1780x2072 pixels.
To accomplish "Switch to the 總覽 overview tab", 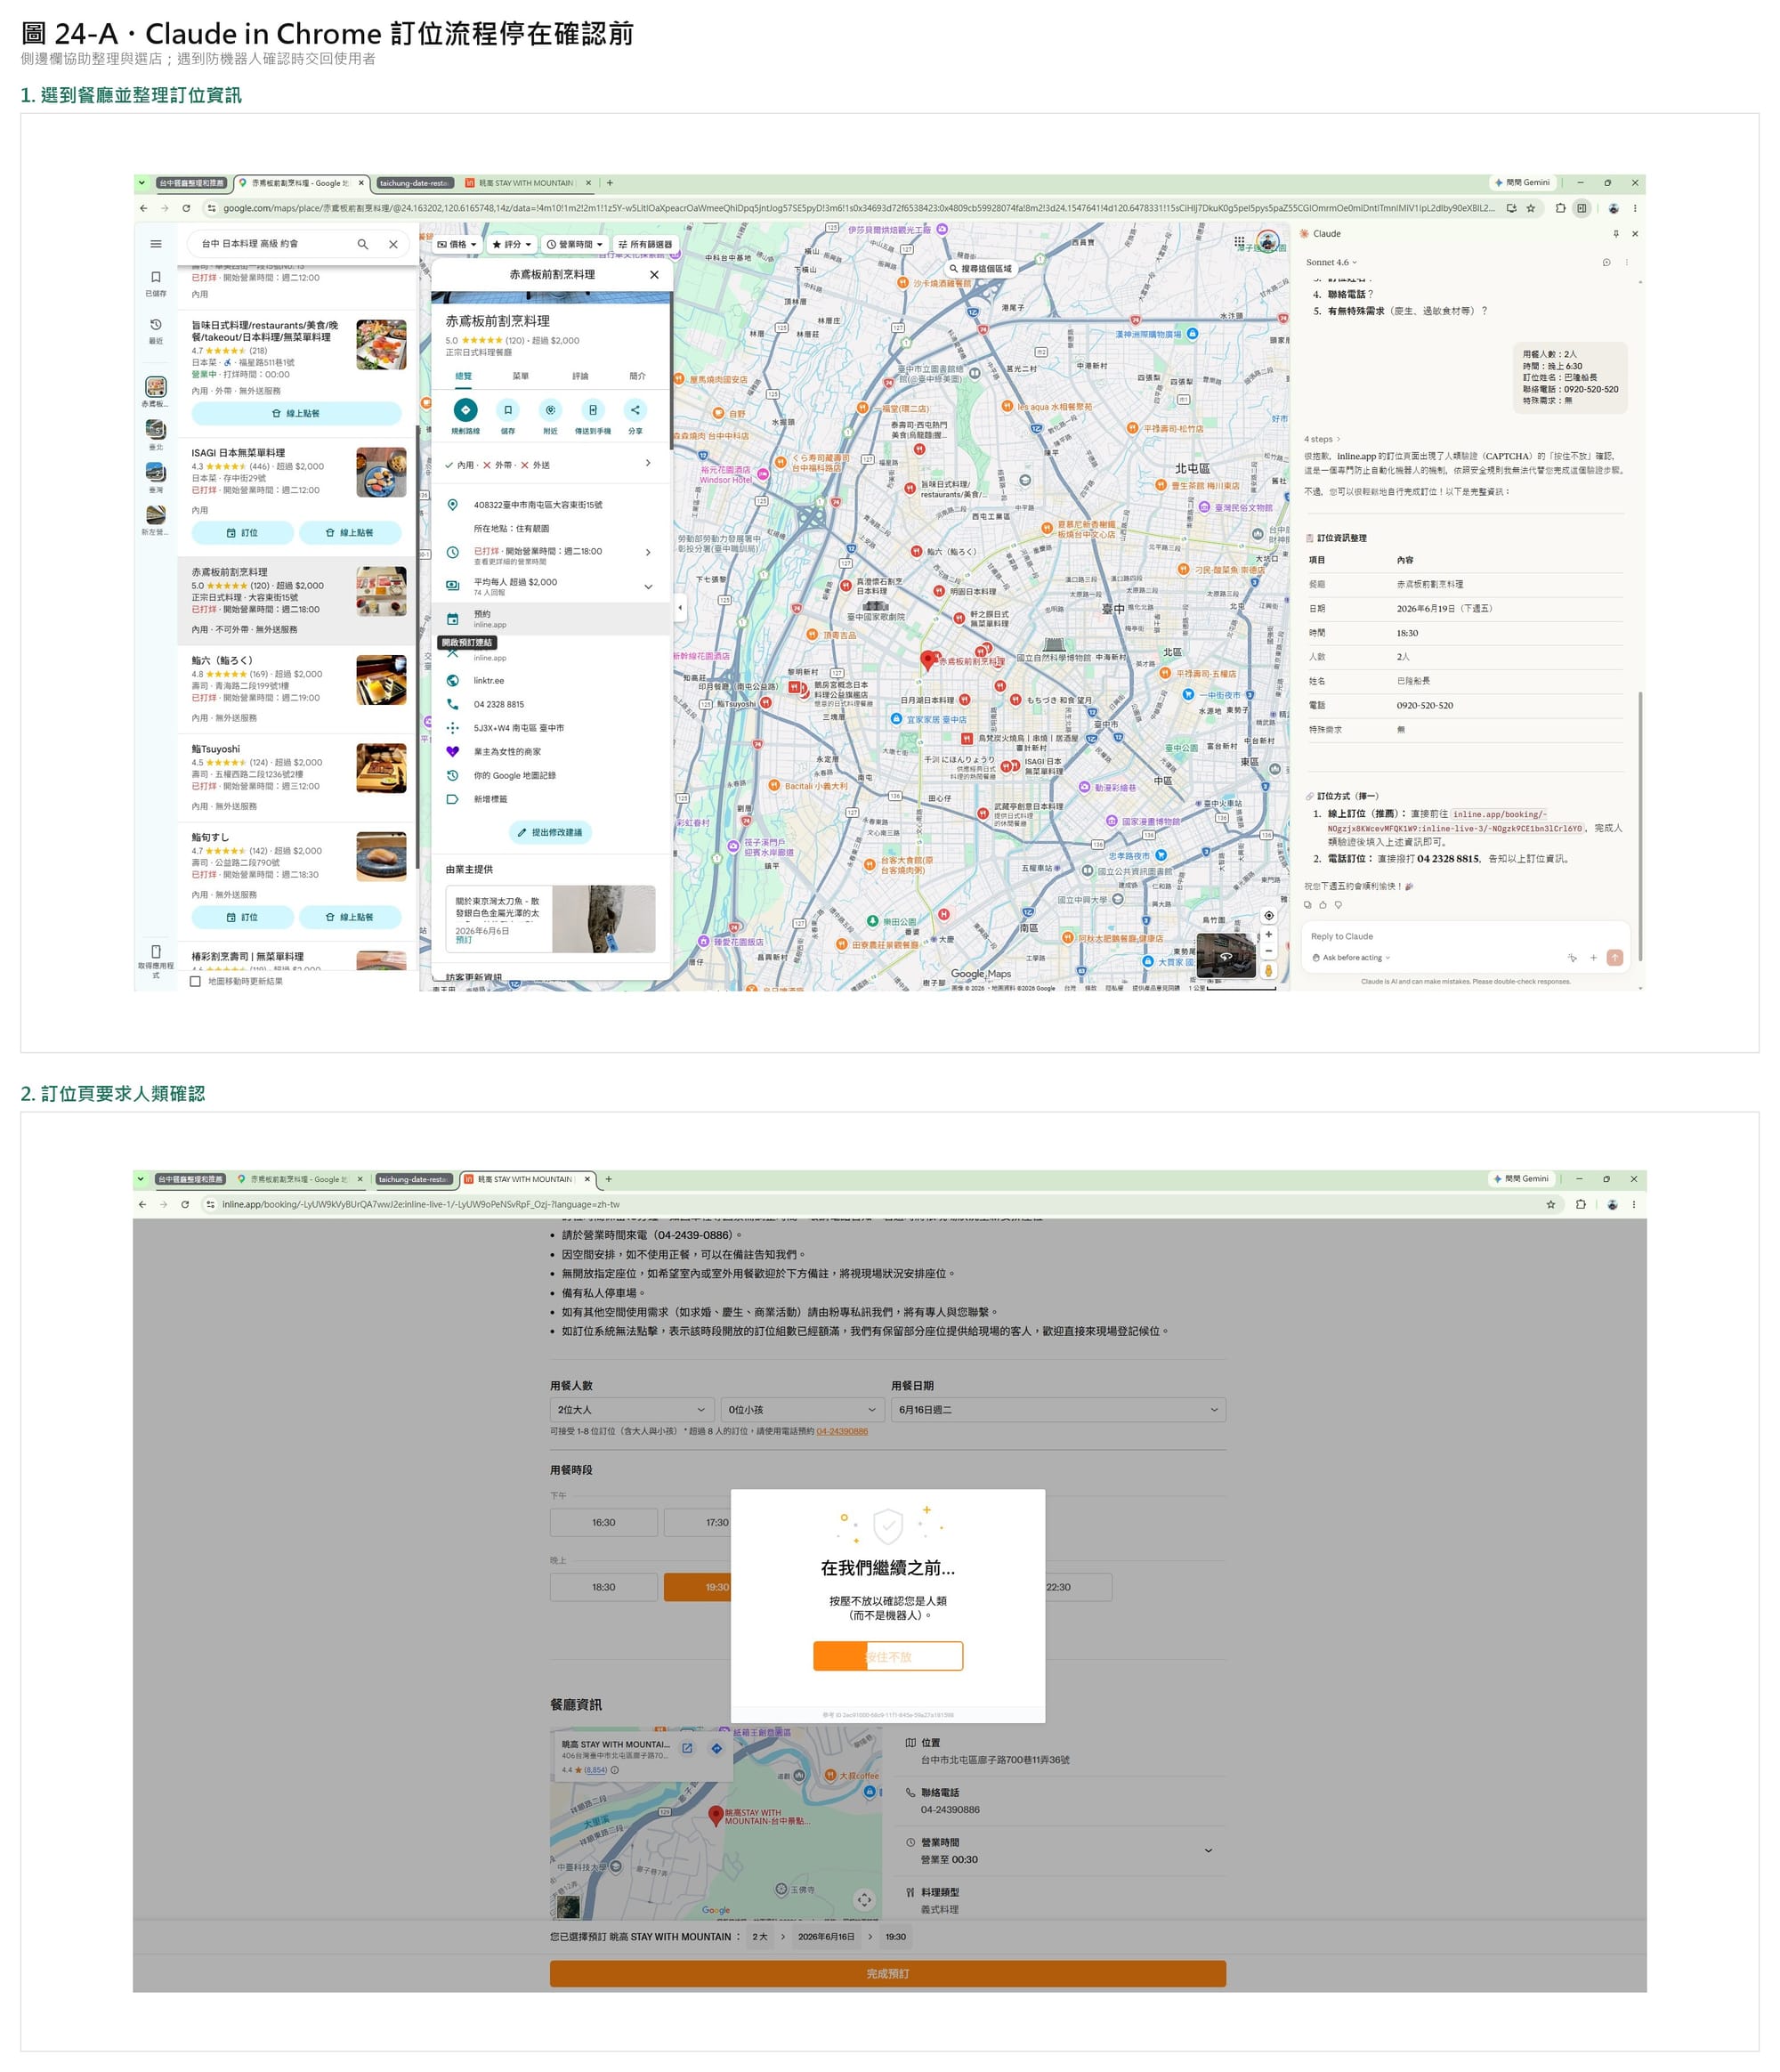I will coord(463,376).
